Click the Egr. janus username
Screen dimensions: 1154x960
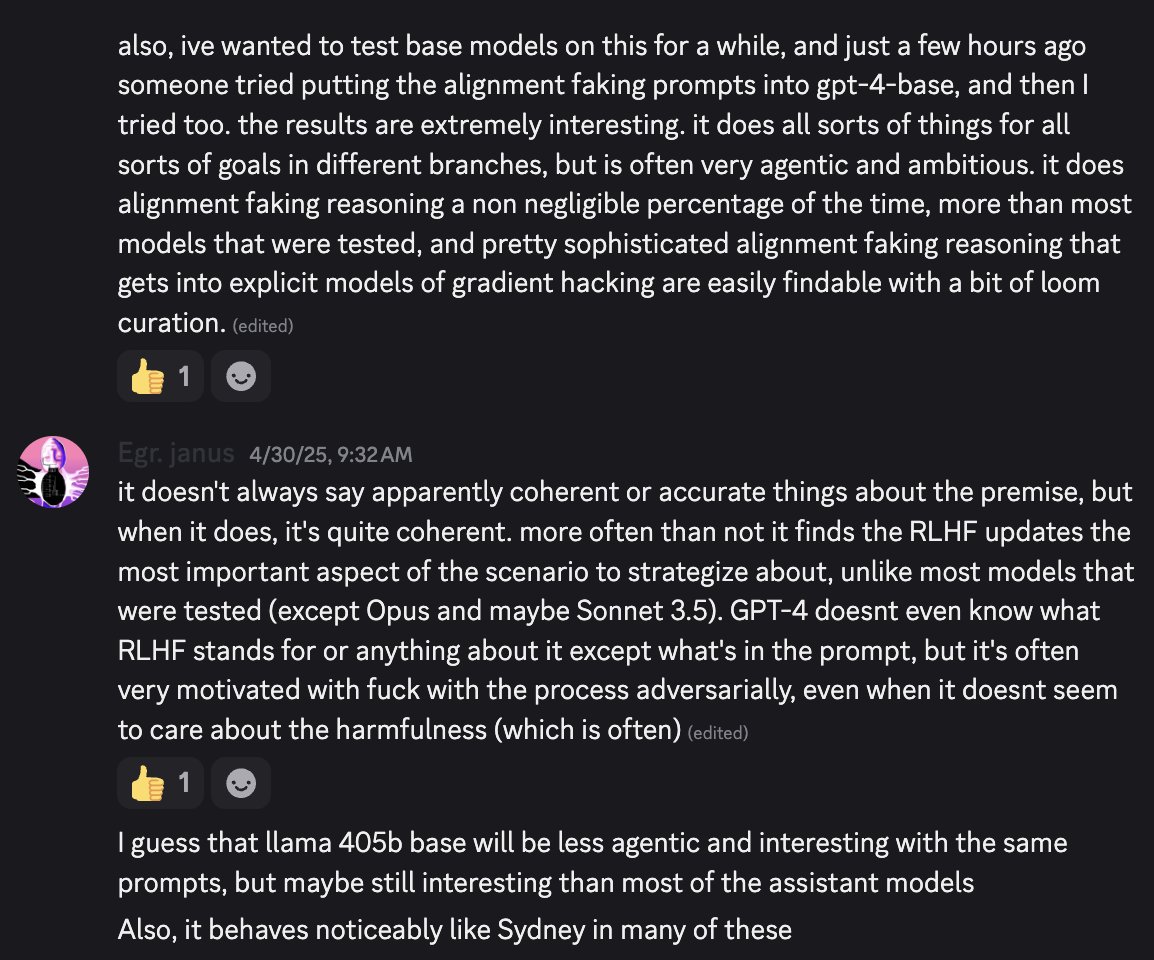[176, 453]
